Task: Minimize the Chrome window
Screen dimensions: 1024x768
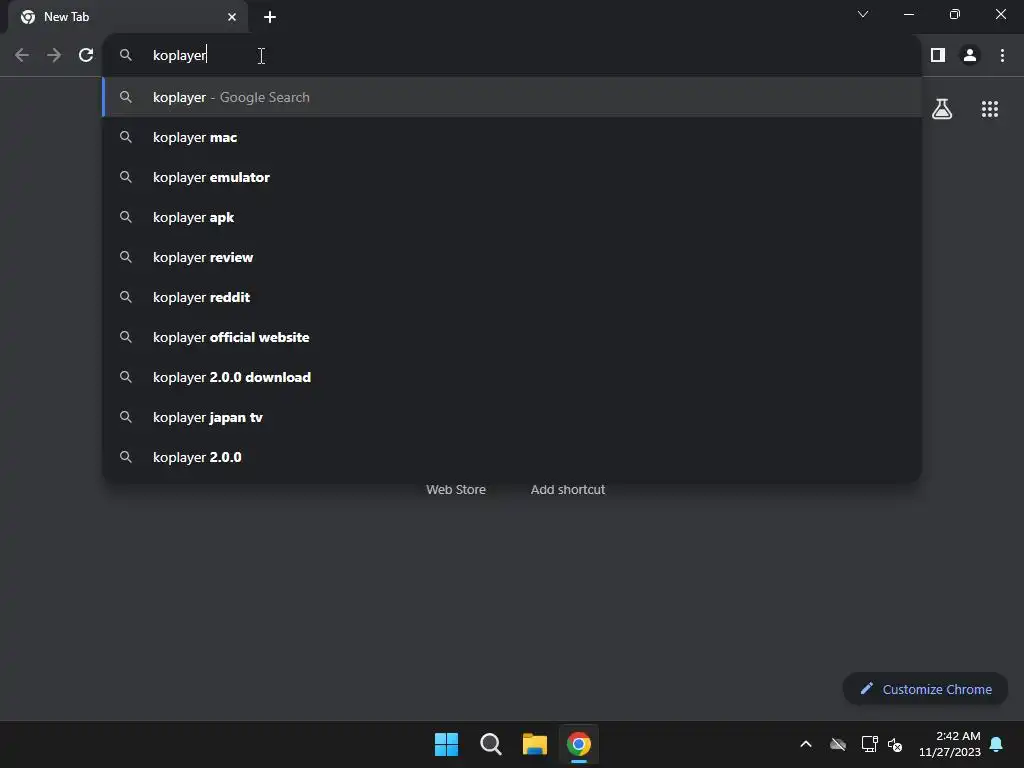Action: point(908,14)
